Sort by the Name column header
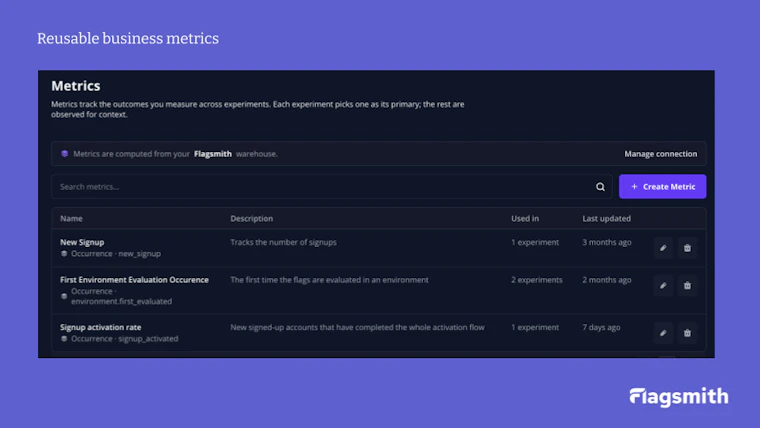760x428 pixels. [71, 219]
